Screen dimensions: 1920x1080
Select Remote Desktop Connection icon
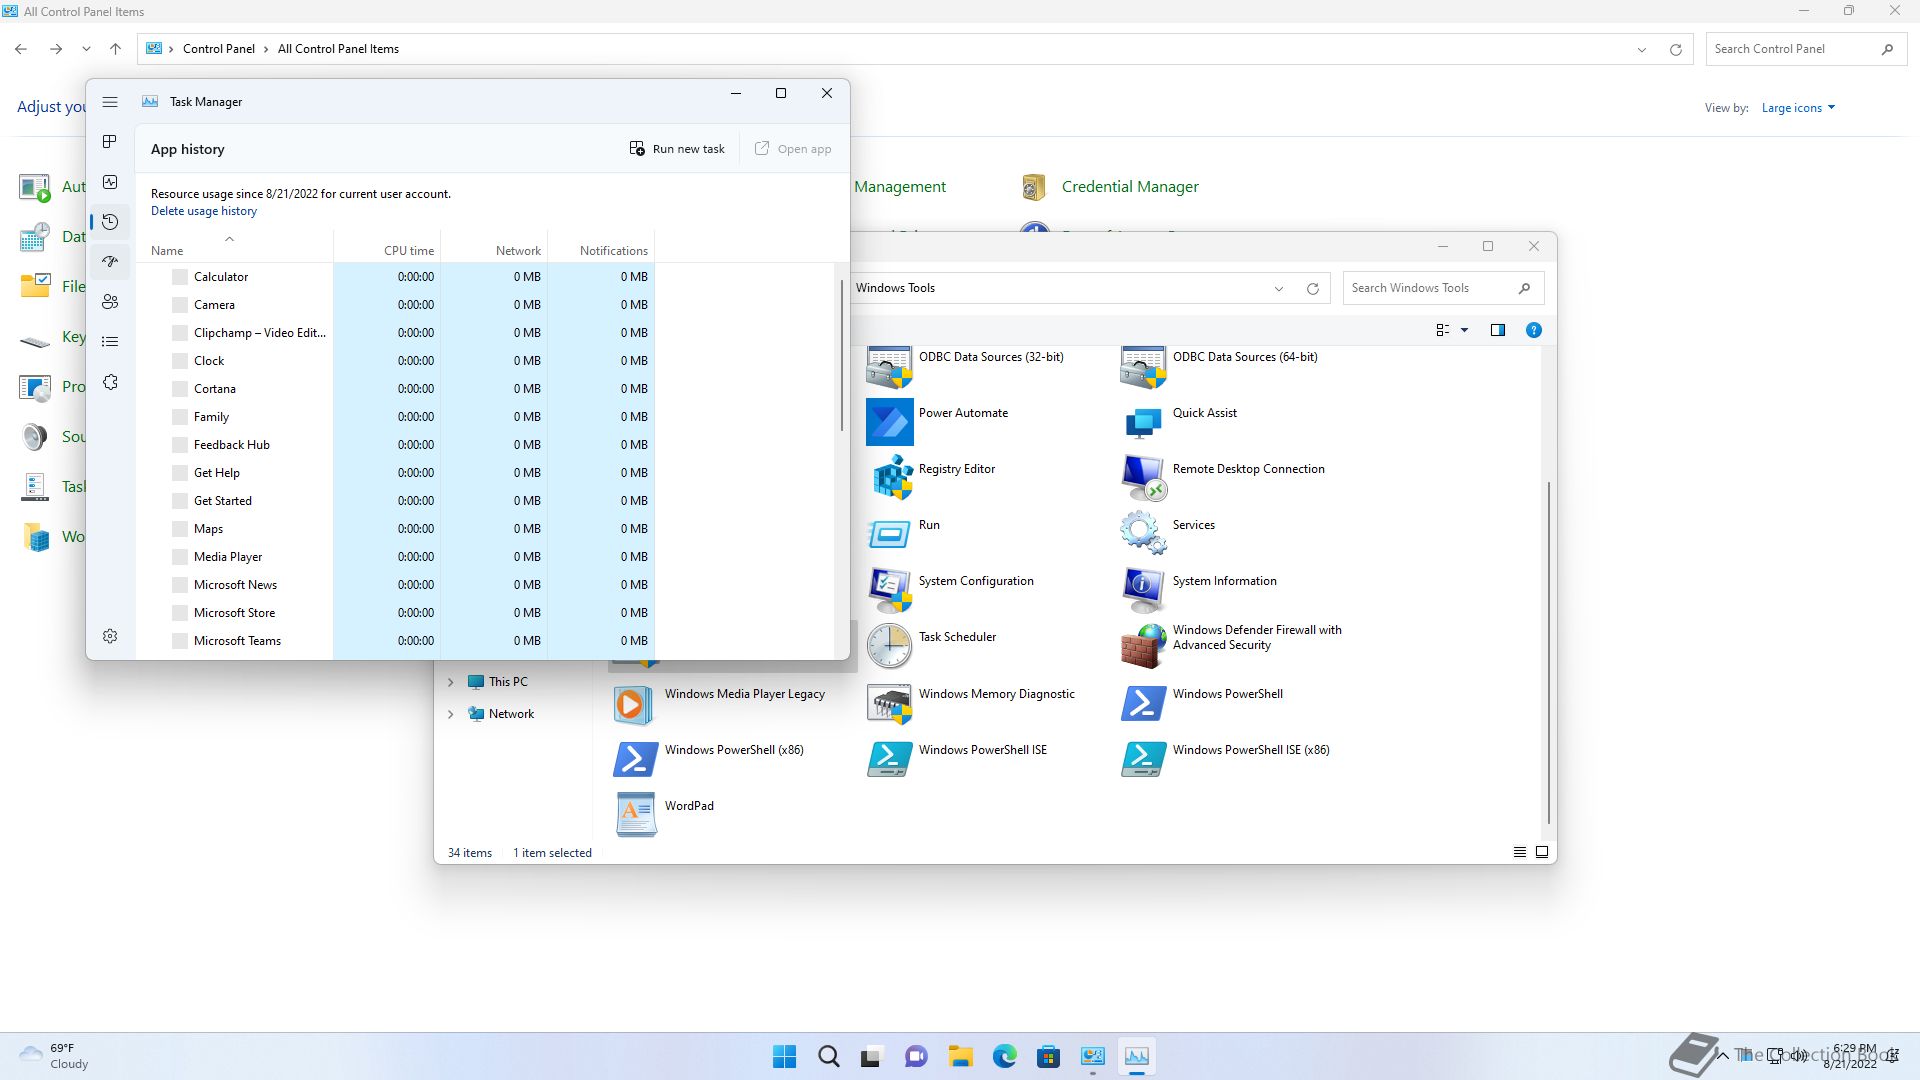1143,477
